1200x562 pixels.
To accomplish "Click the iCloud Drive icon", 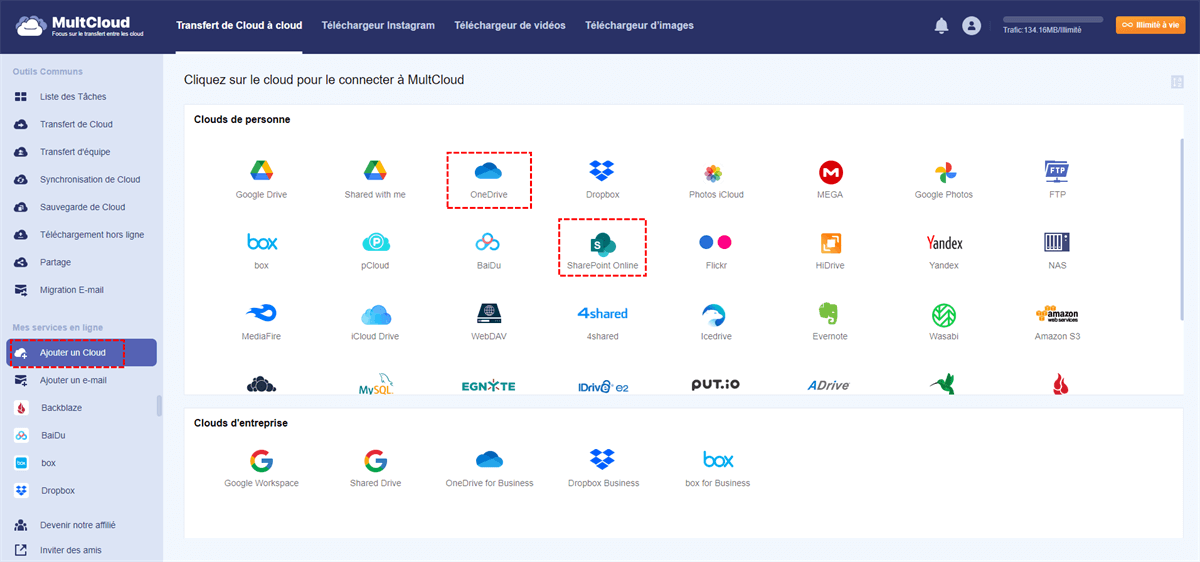I will coord(375,313).
